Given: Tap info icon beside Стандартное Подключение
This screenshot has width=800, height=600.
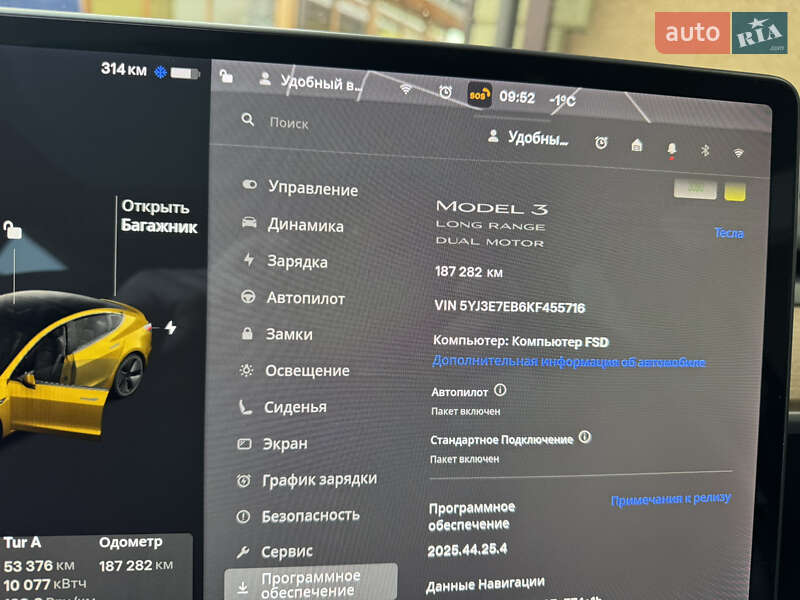Looking at the screenshot, I should [585, 438].
